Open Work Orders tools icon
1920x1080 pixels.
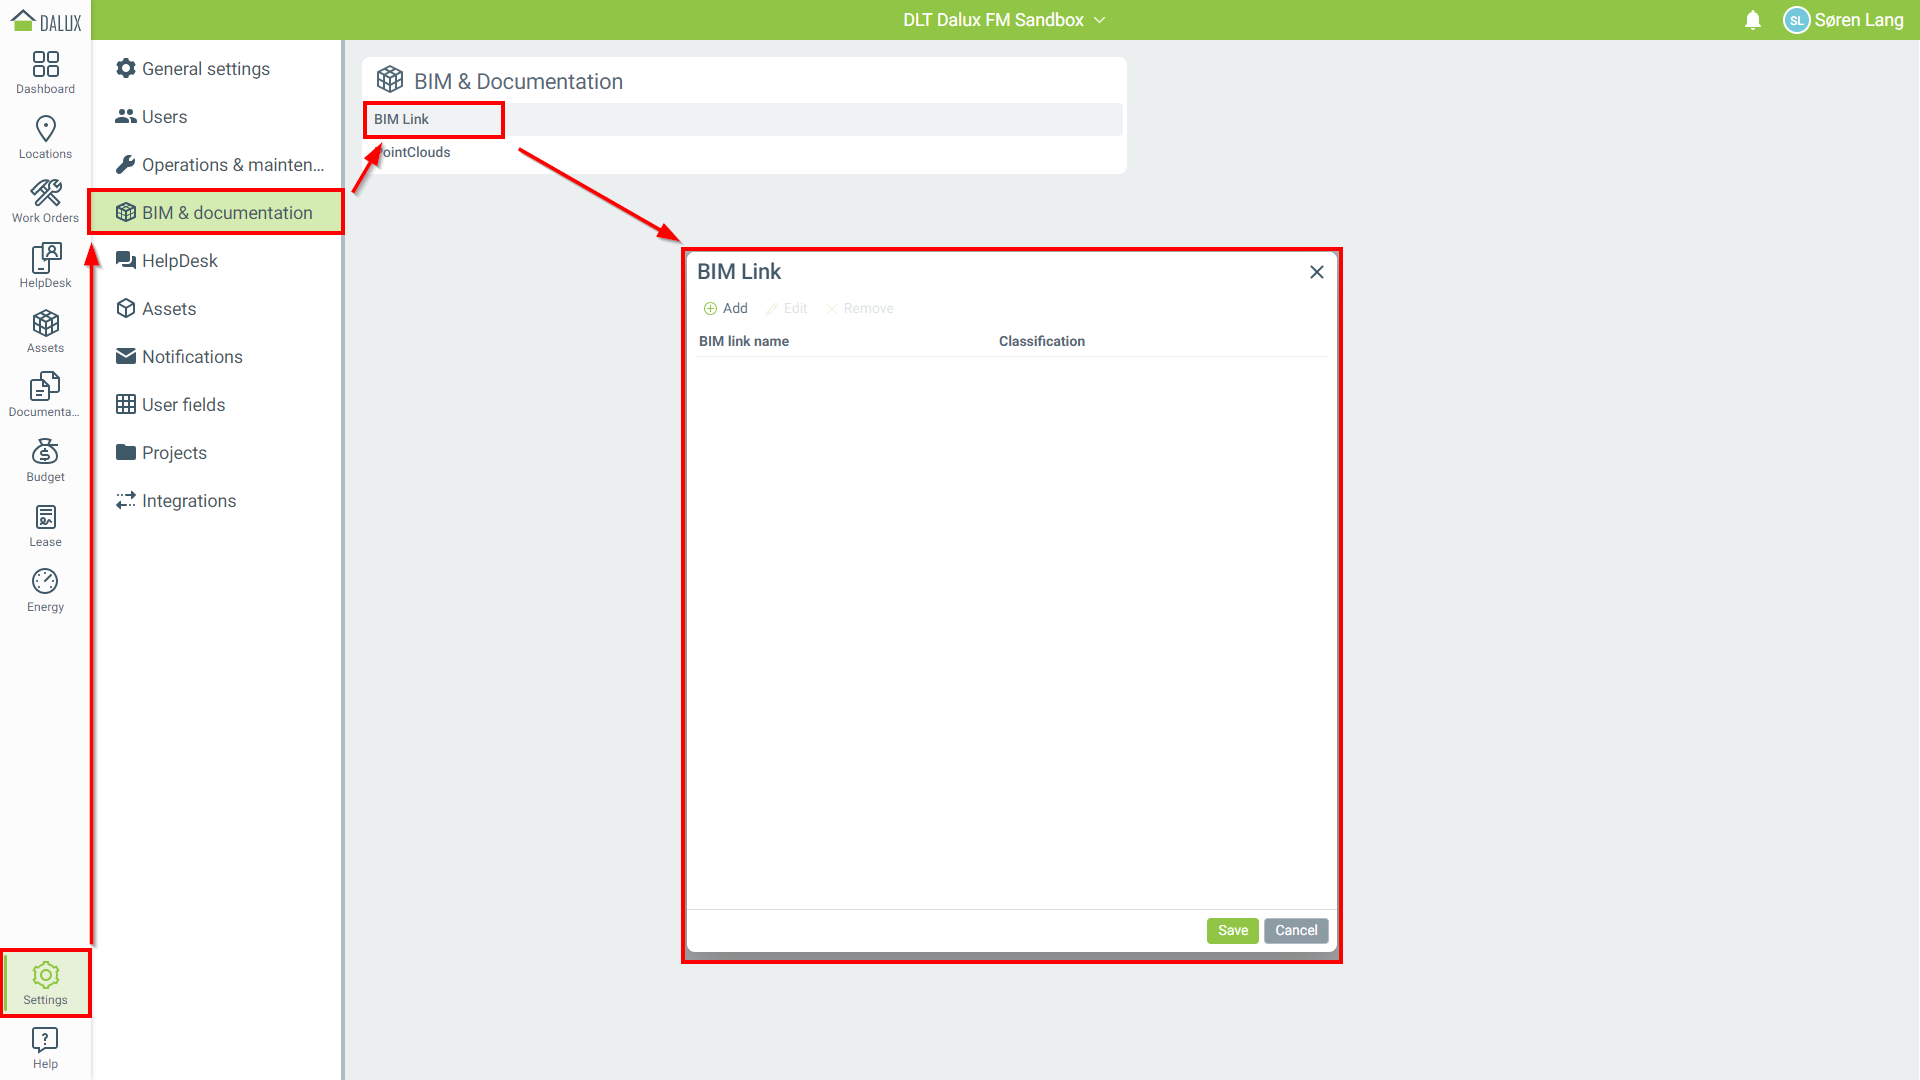[45, 201]
